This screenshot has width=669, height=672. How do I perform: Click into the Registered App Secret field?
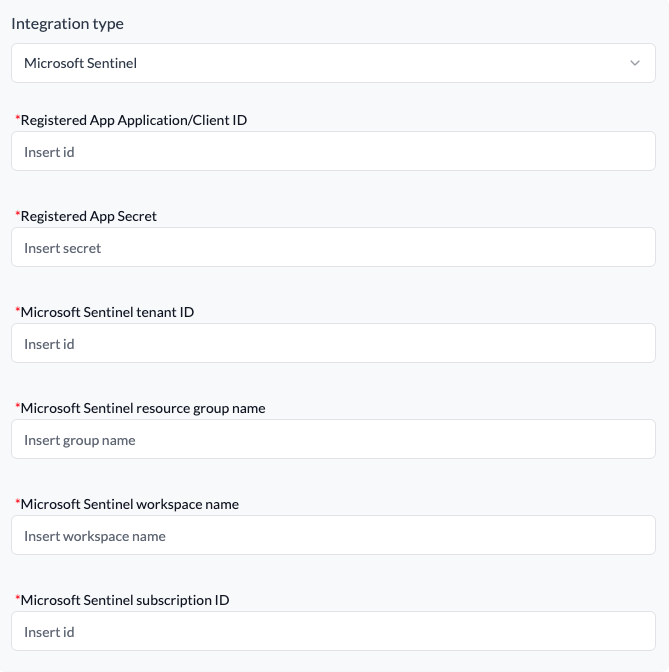click(333, 247)
